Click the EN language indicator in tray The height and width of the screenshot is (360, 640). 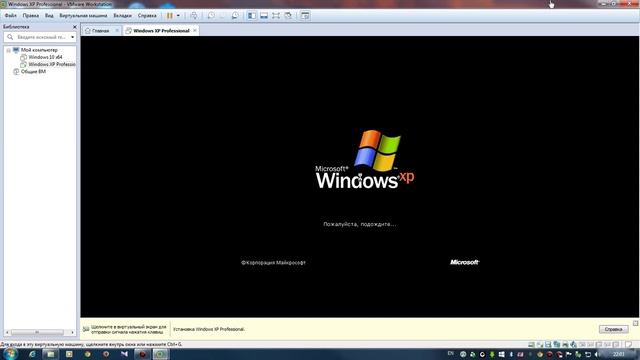pos(451,353)
